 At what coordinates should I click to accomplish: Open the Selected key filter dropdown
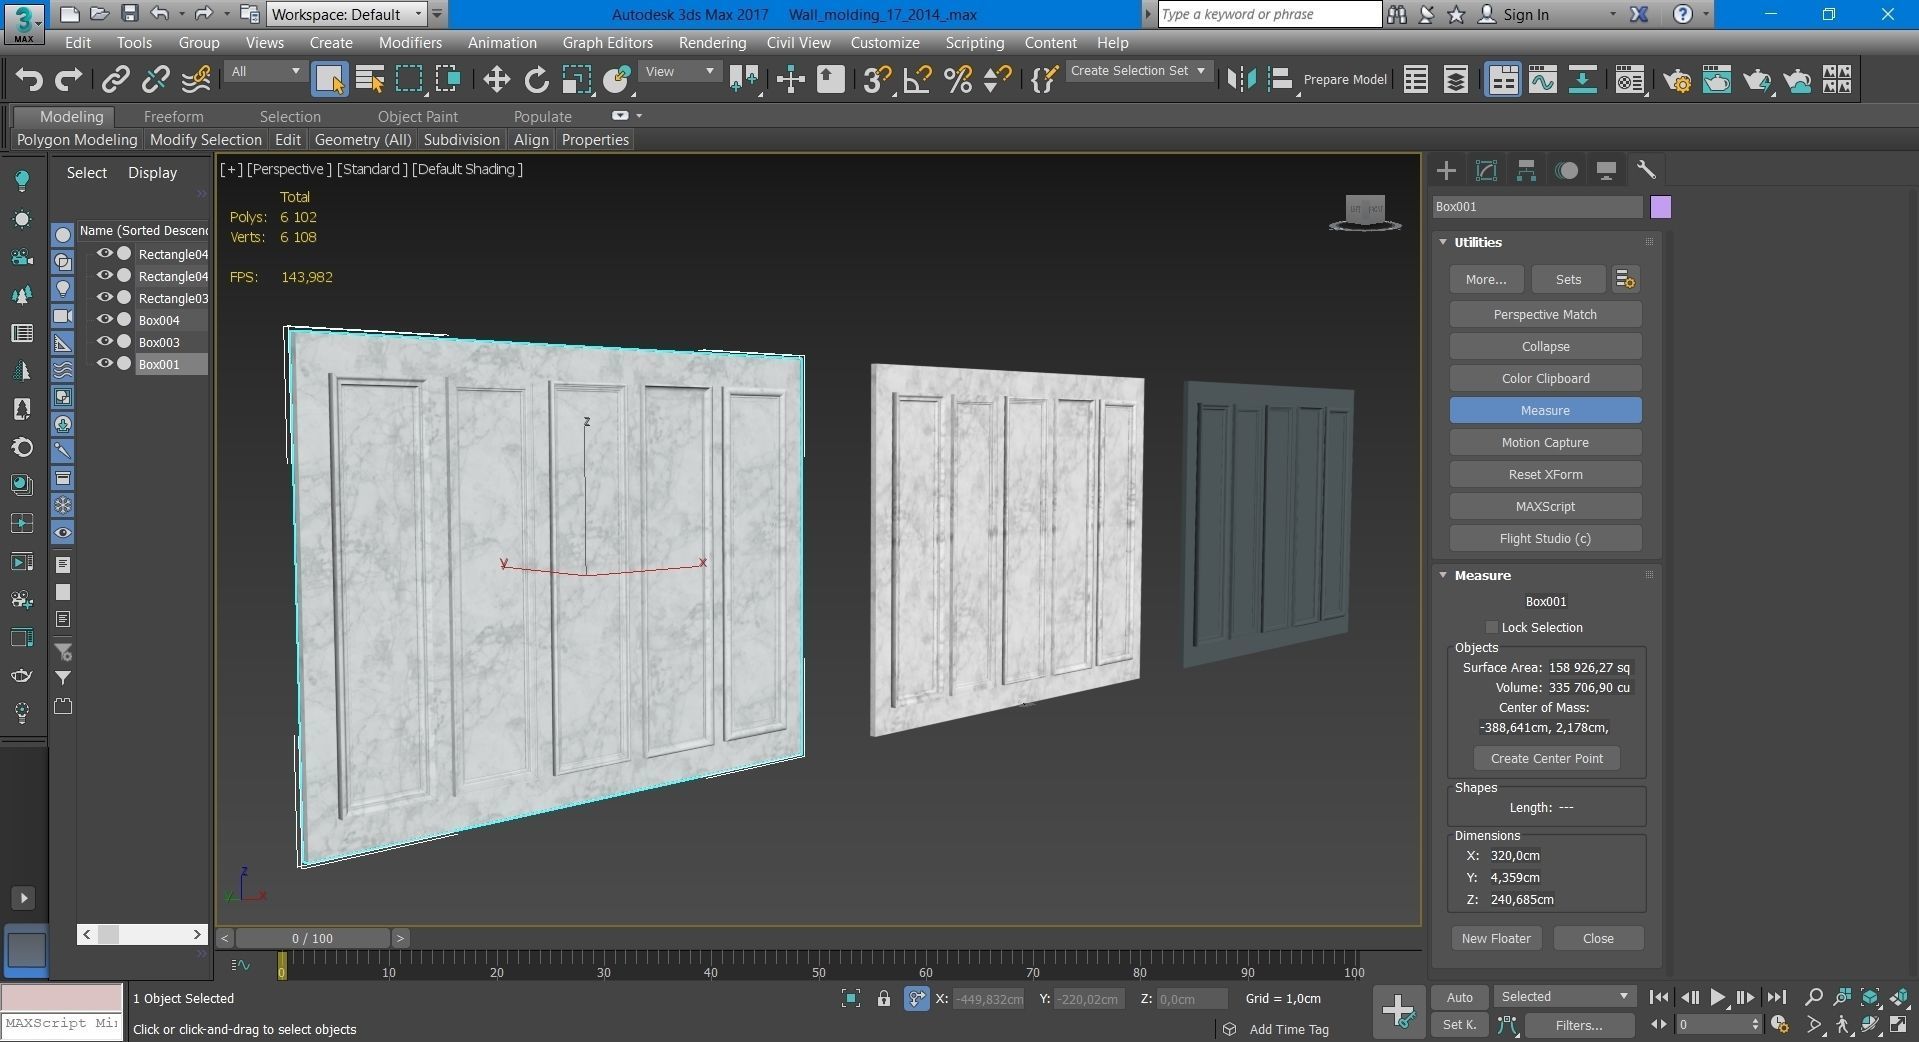[1565, 997]
